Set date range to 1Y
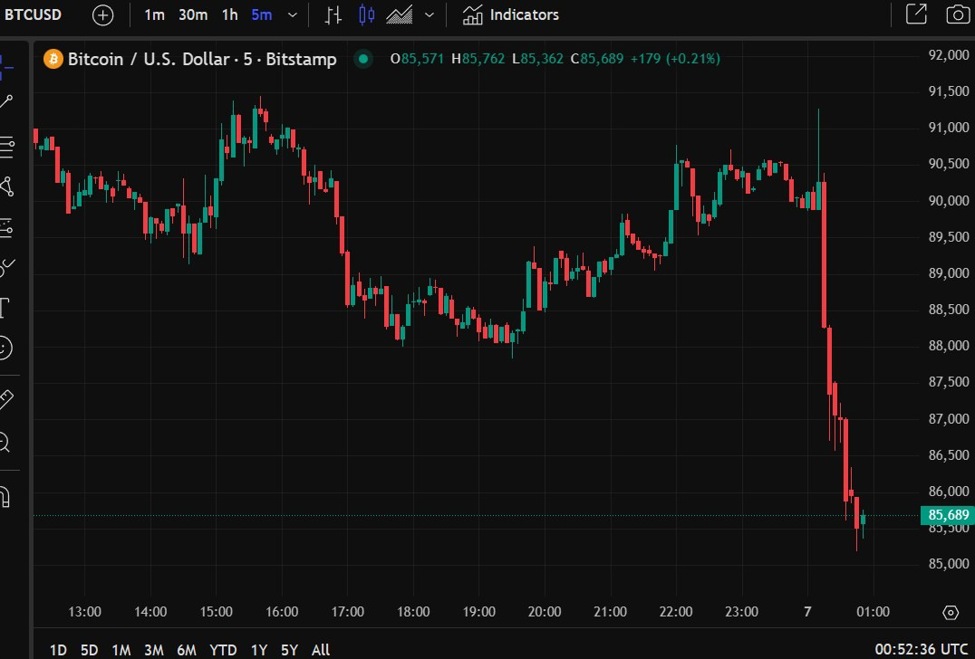The image size is (975, 659). click(x=259, y=650)
